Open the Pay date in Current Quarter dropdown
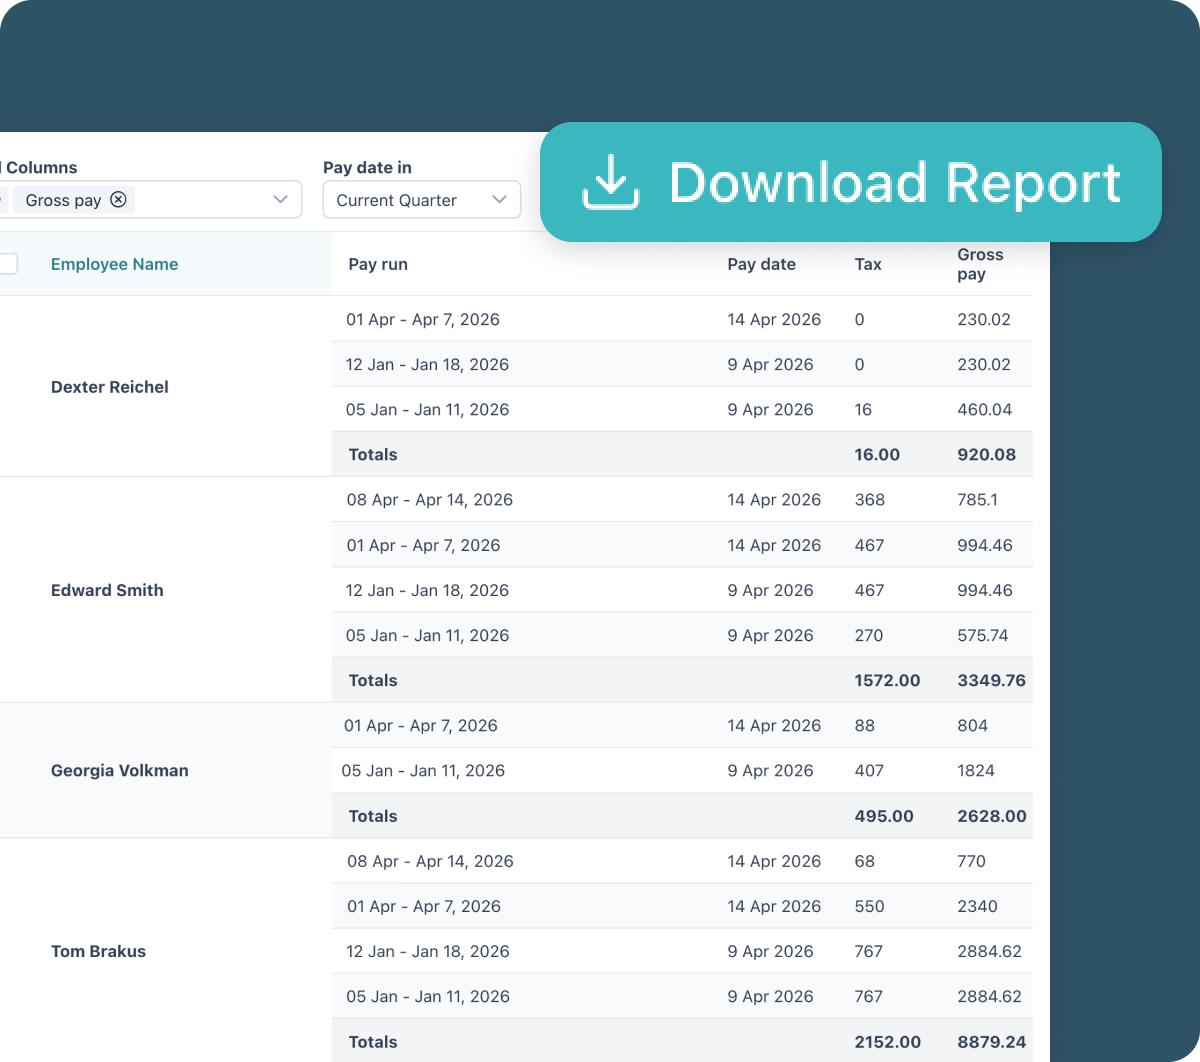The width and height of the screenshot is (1200, 1062). pos(421,200)
